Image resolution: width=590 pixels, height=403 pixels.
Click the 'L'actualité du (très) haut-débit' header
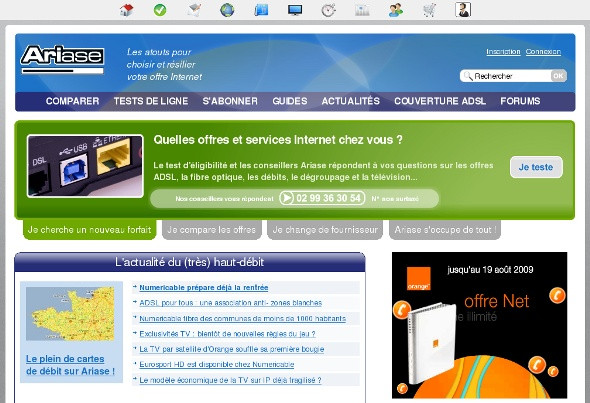point(190,262)
